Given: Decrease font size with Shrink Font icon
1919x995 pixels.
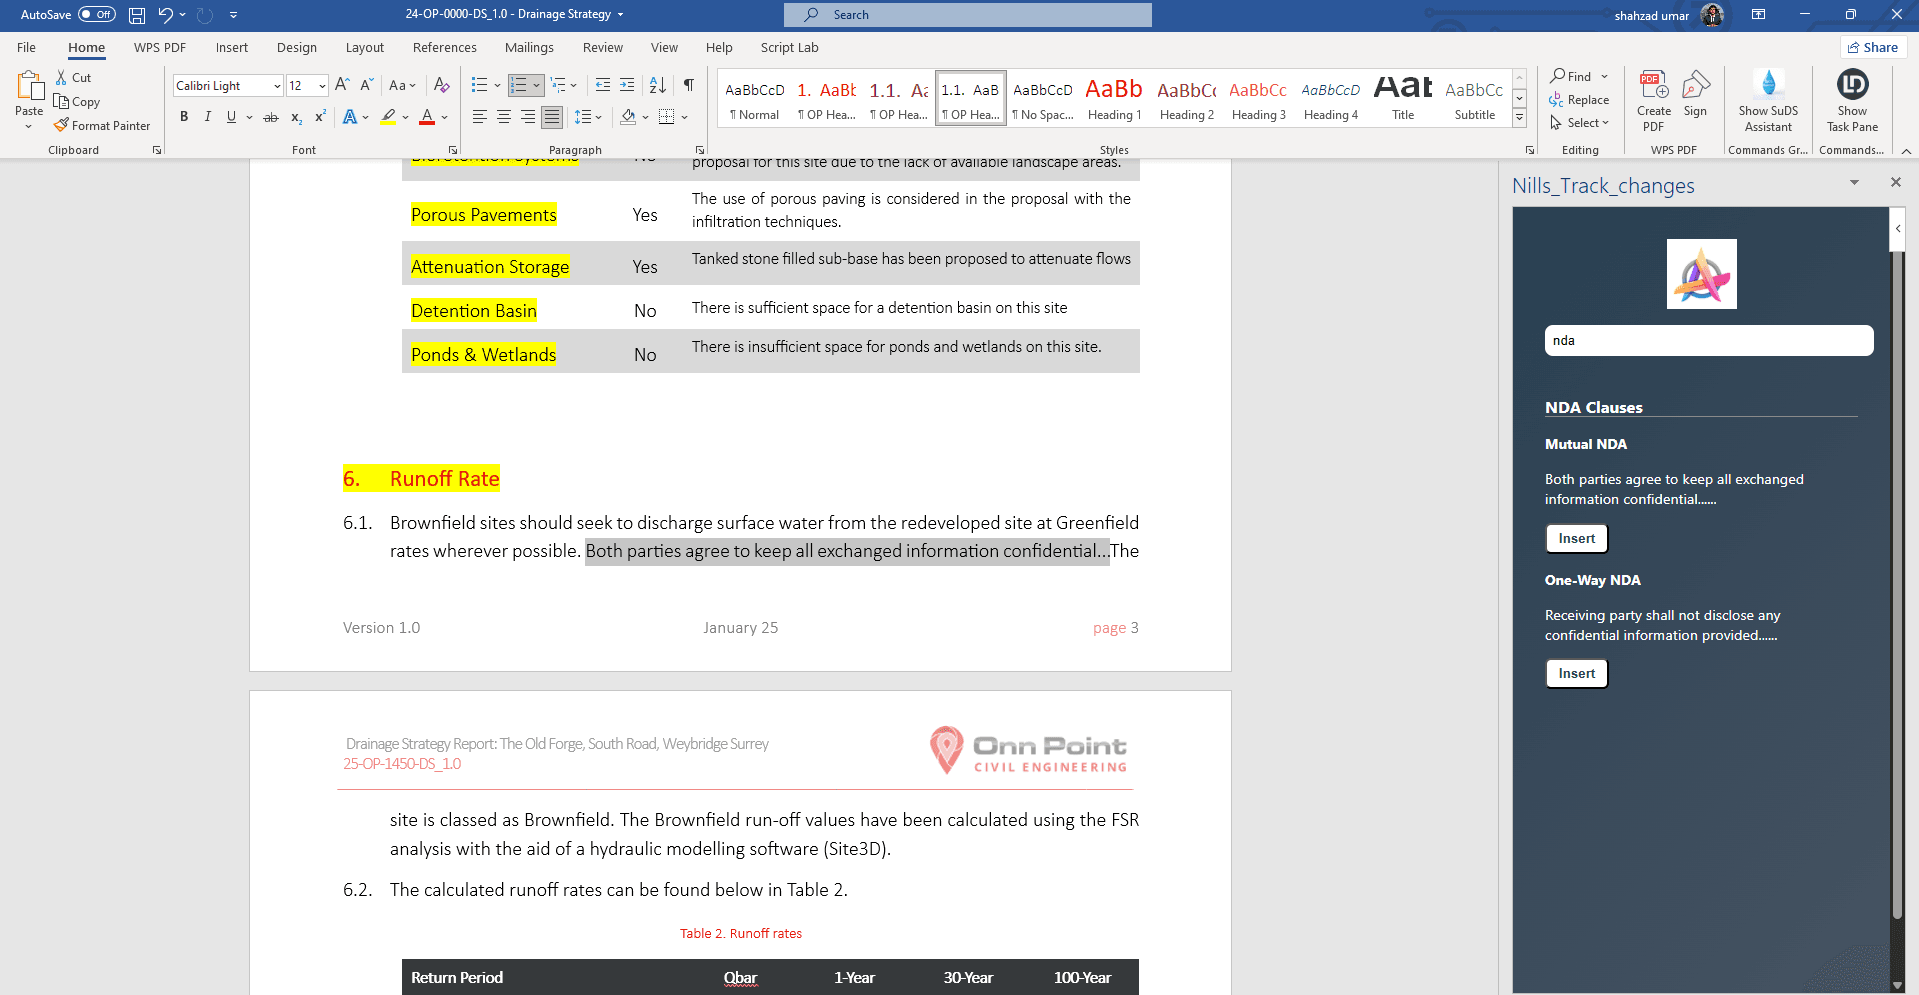Looking at the screenshot, I should click(x=366, y=86).
